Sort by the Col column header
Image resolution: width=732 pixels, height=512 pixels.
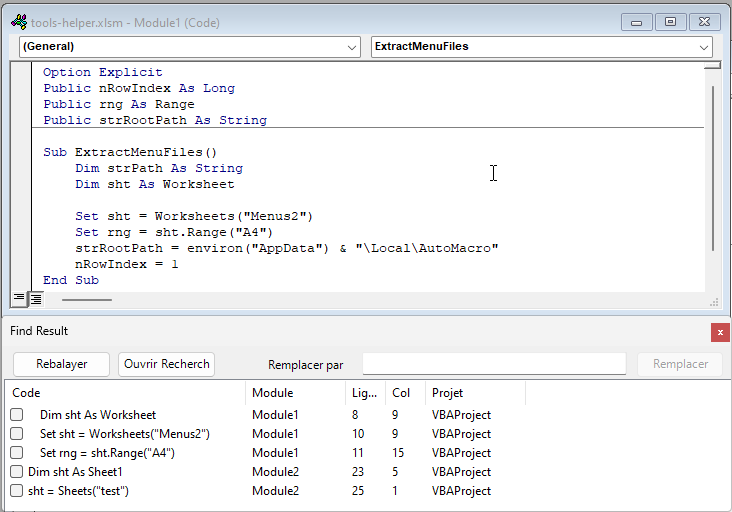[x=405, y=393]
